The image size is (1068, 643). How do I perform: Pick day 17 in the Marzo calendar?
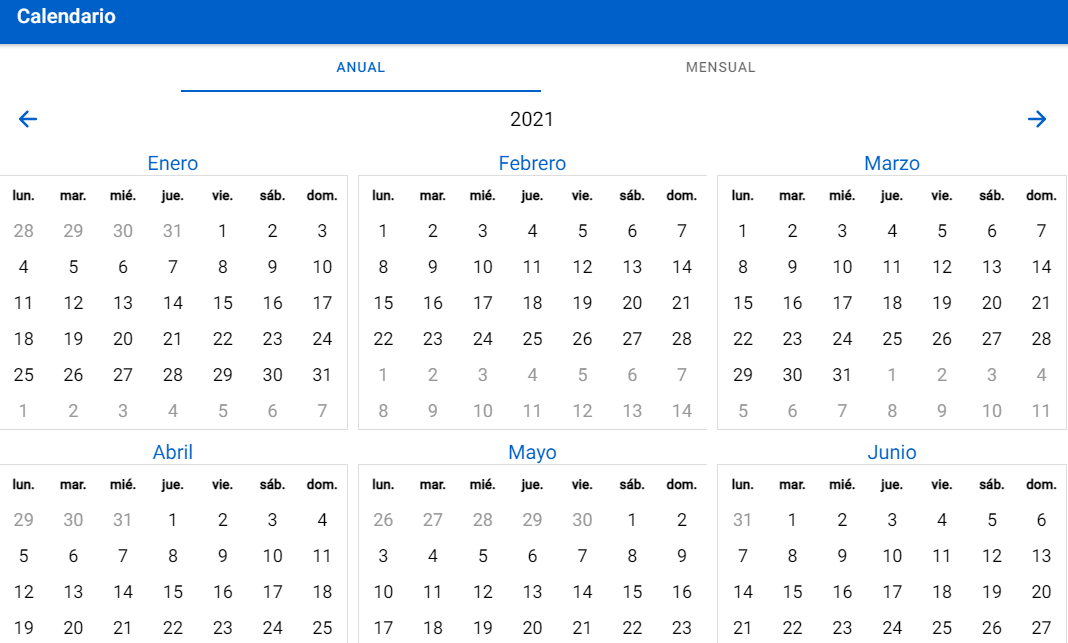(x=842, y=303)
